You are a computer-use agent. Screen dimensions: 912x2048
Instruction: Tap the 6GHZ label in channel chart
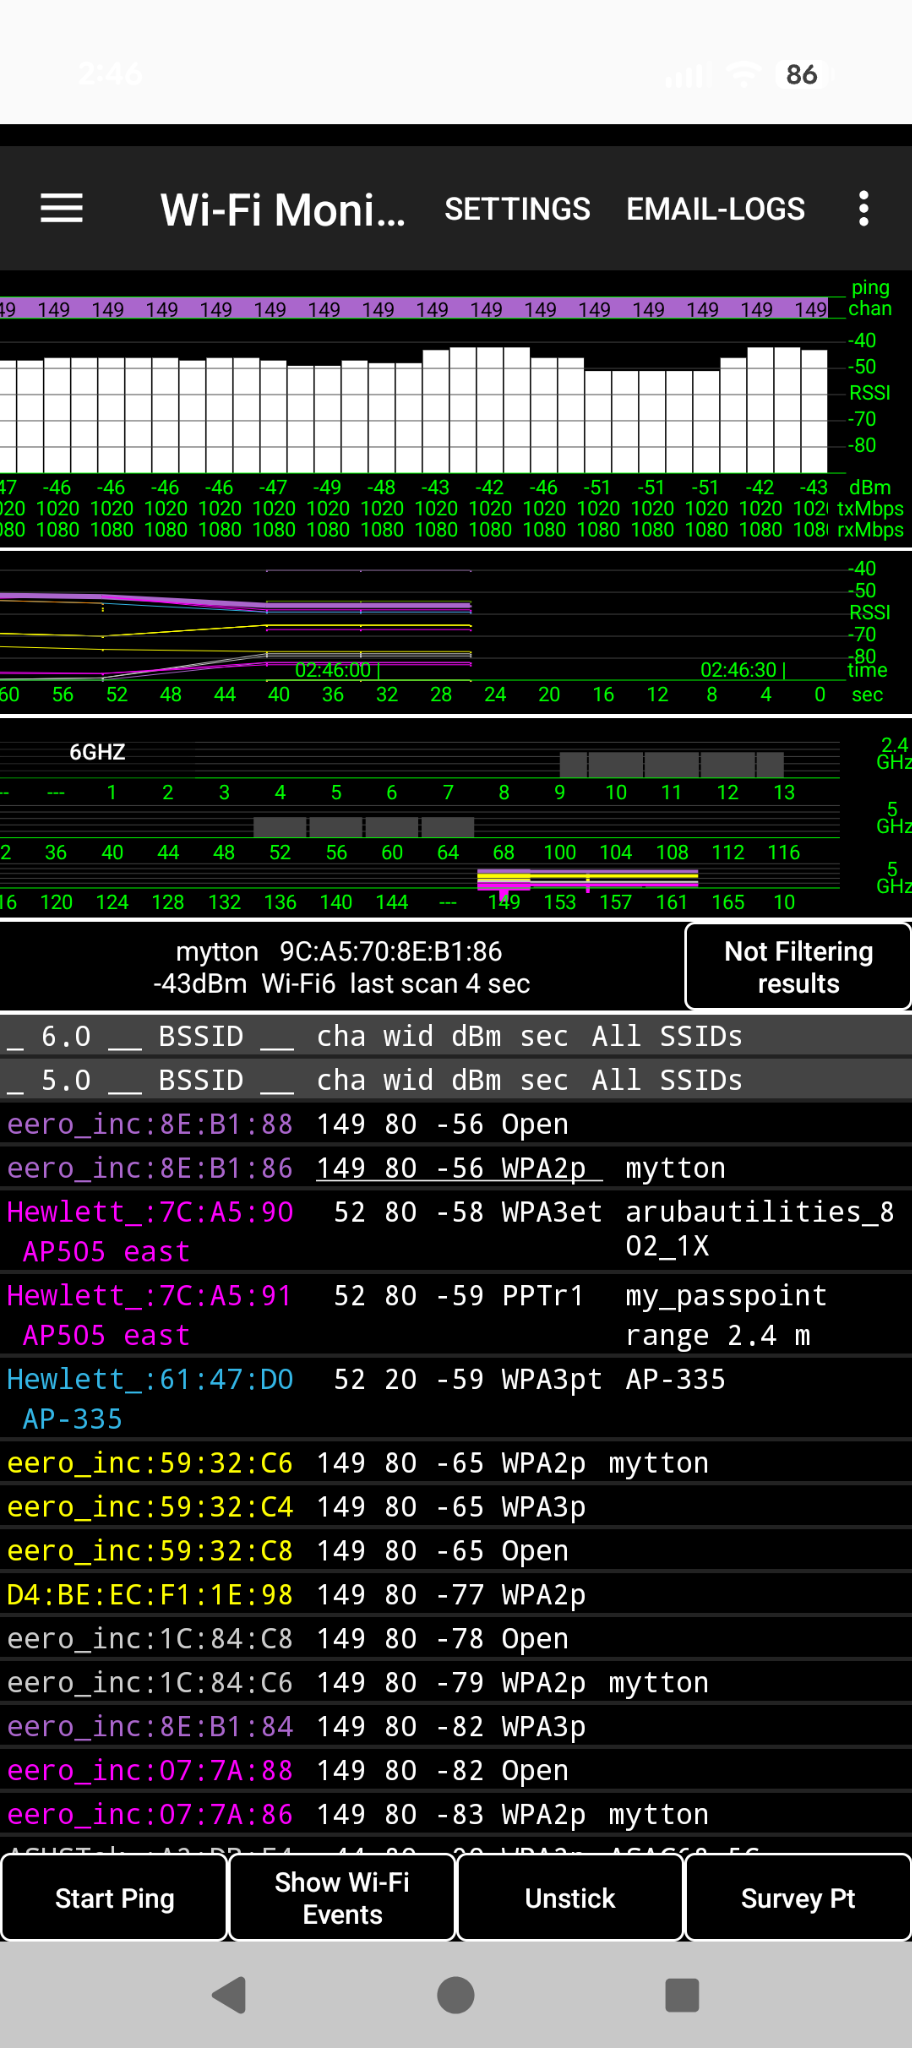click(x=97, y=752)
